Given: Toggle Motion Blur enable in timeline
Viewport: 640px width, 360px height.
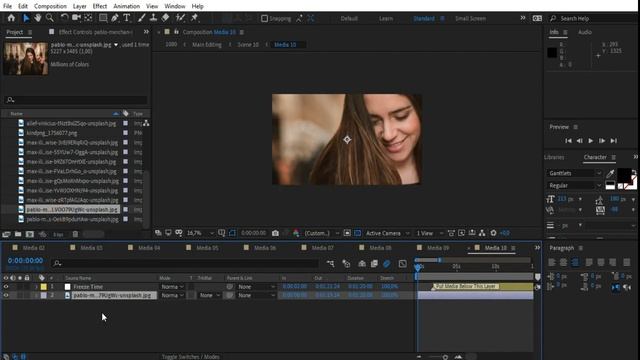Looking at the screenshot, I should (x=387, y=264).
